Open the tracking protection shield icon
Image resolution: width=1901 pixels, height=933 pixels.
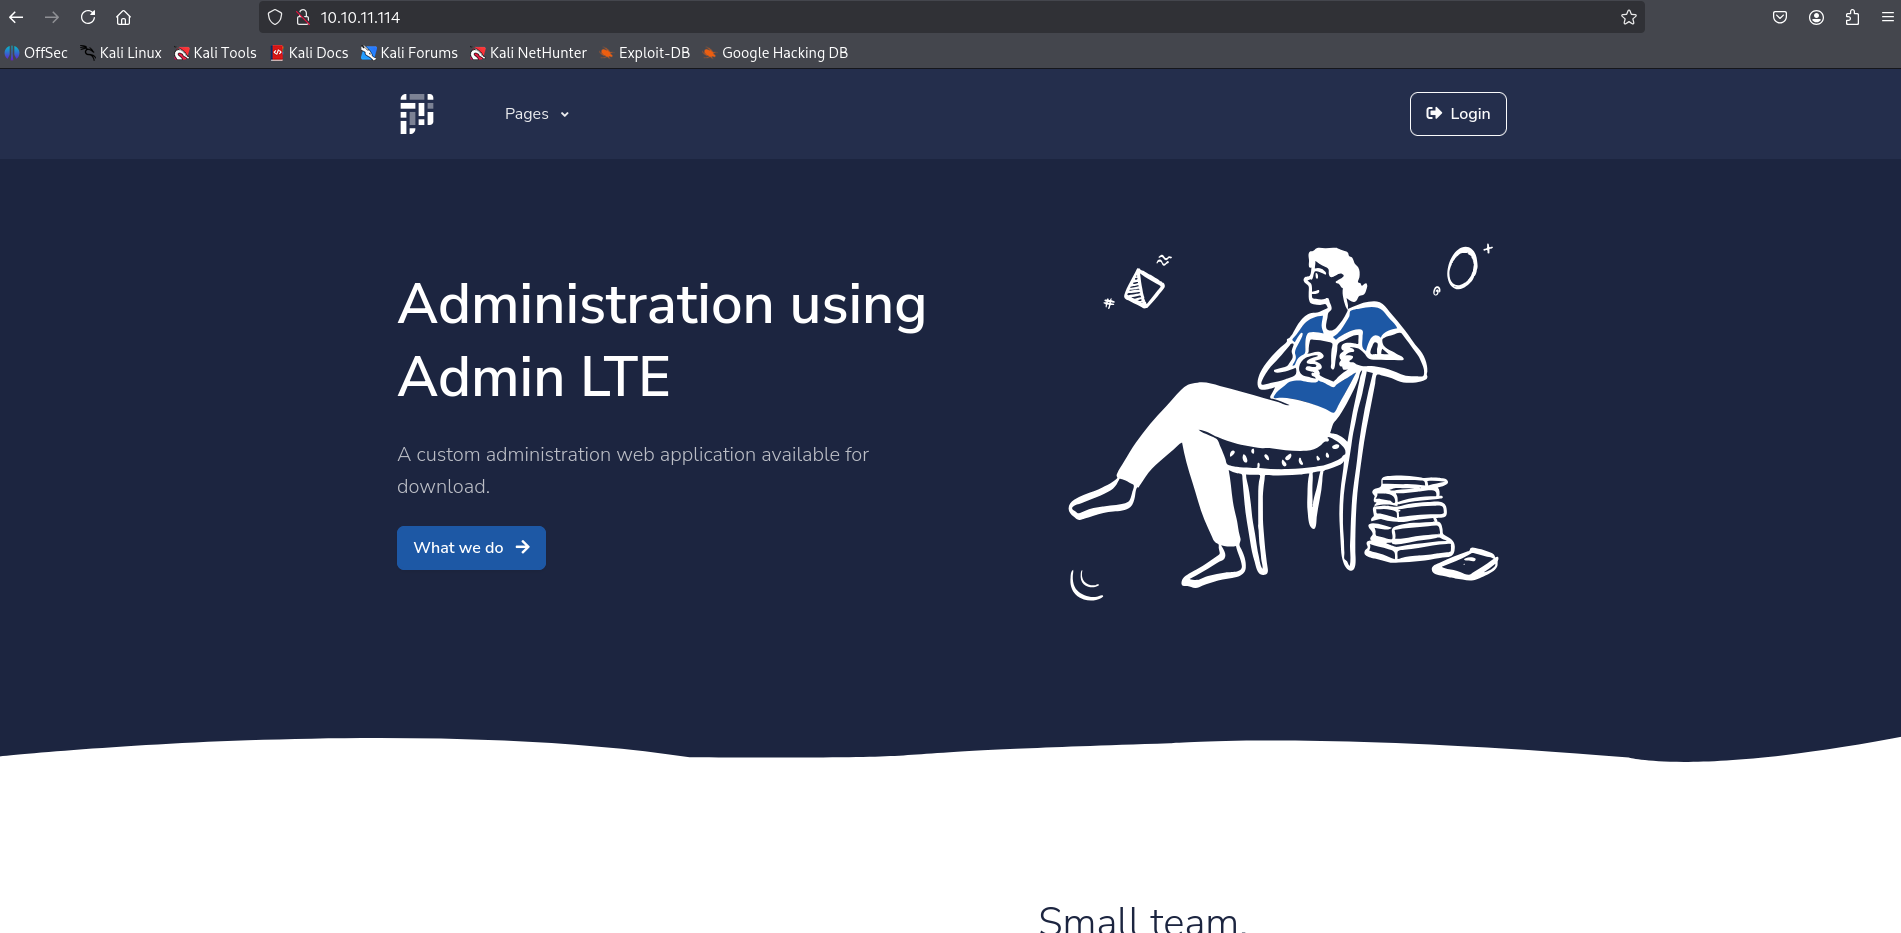(275, 17)
